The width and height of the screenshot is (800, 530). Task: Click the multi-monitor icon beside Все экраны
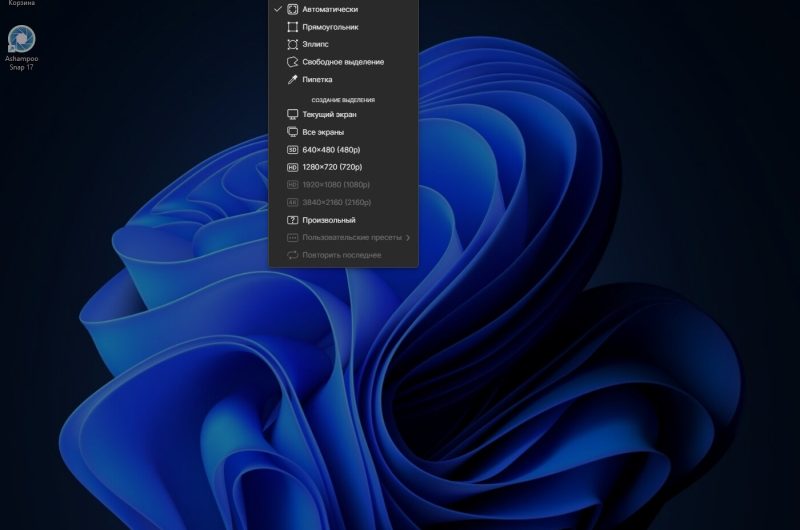tap(292, 132)
